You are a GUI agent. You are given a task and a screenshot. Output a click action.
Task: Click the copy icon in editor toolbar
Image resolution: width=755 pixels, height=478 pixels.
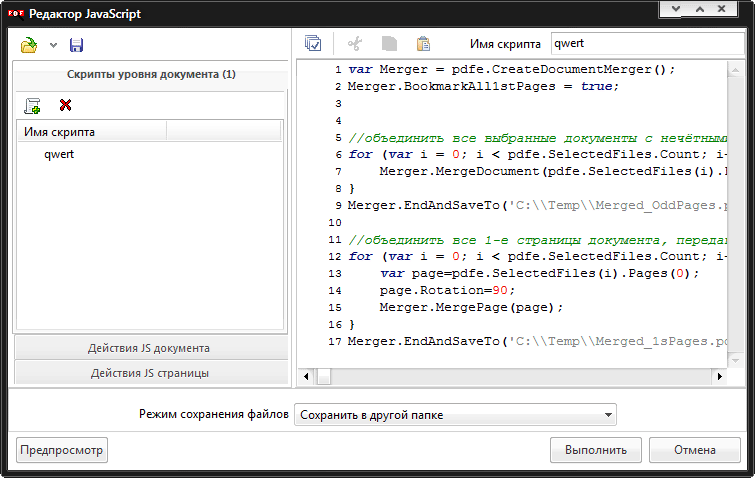click(x=389, y=44)
